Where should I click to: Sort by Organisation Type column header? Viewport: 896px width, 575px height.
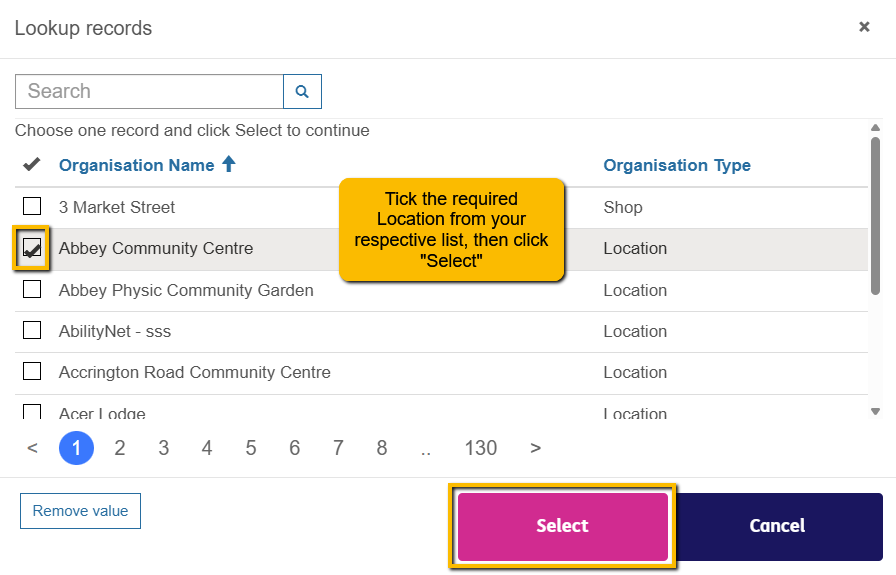[x=676, y=165]
